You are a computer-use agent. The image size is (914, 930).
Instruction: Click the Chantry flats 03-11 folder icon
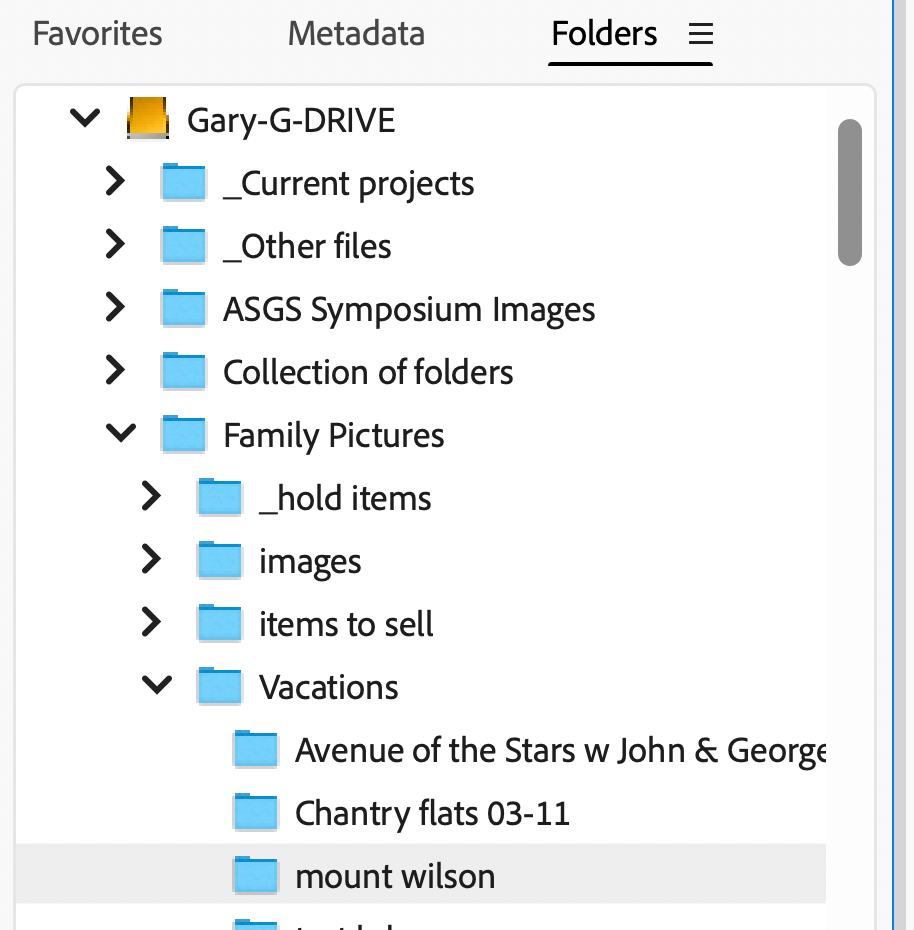point(256,811)
